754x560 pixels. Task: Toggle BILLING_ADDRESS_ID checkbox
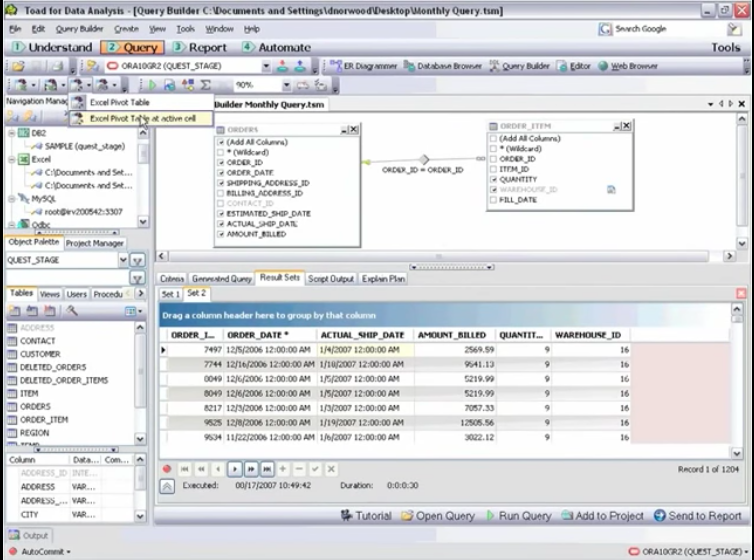click(221, 193)
